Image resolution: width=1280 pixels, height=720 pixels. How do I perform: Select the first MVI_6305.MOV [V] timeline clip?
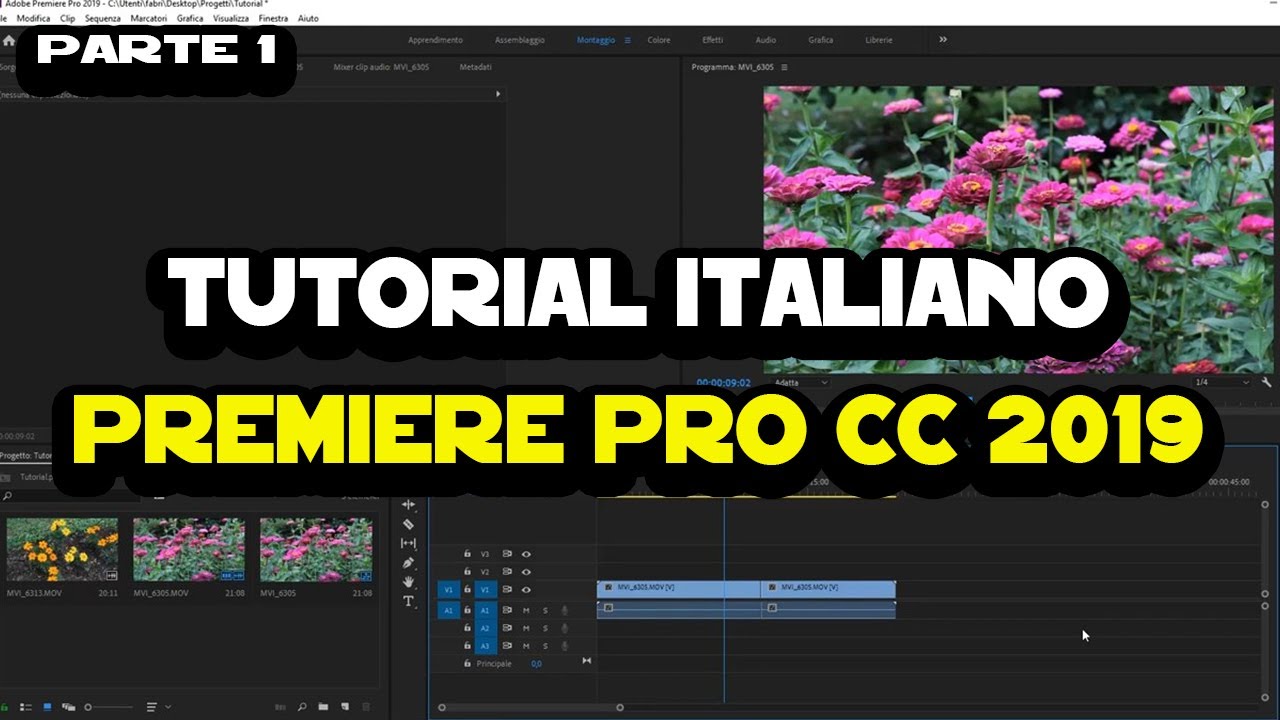point(679,588)
